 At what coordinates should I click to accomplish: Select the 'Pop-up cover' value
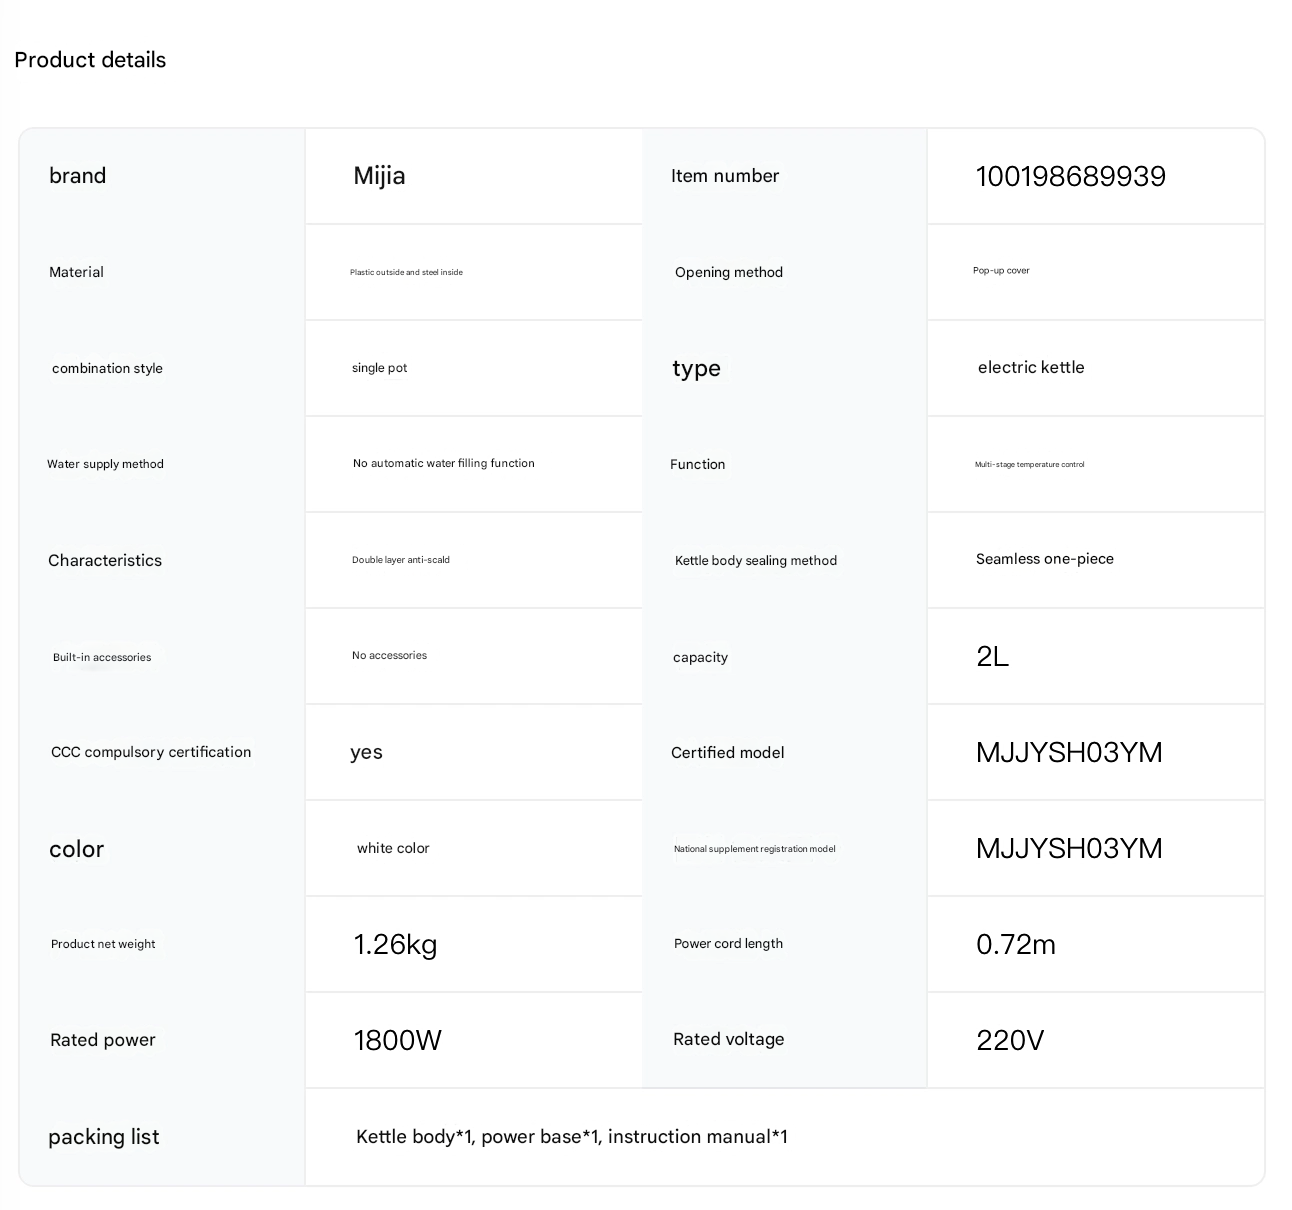click(1001, 271)
